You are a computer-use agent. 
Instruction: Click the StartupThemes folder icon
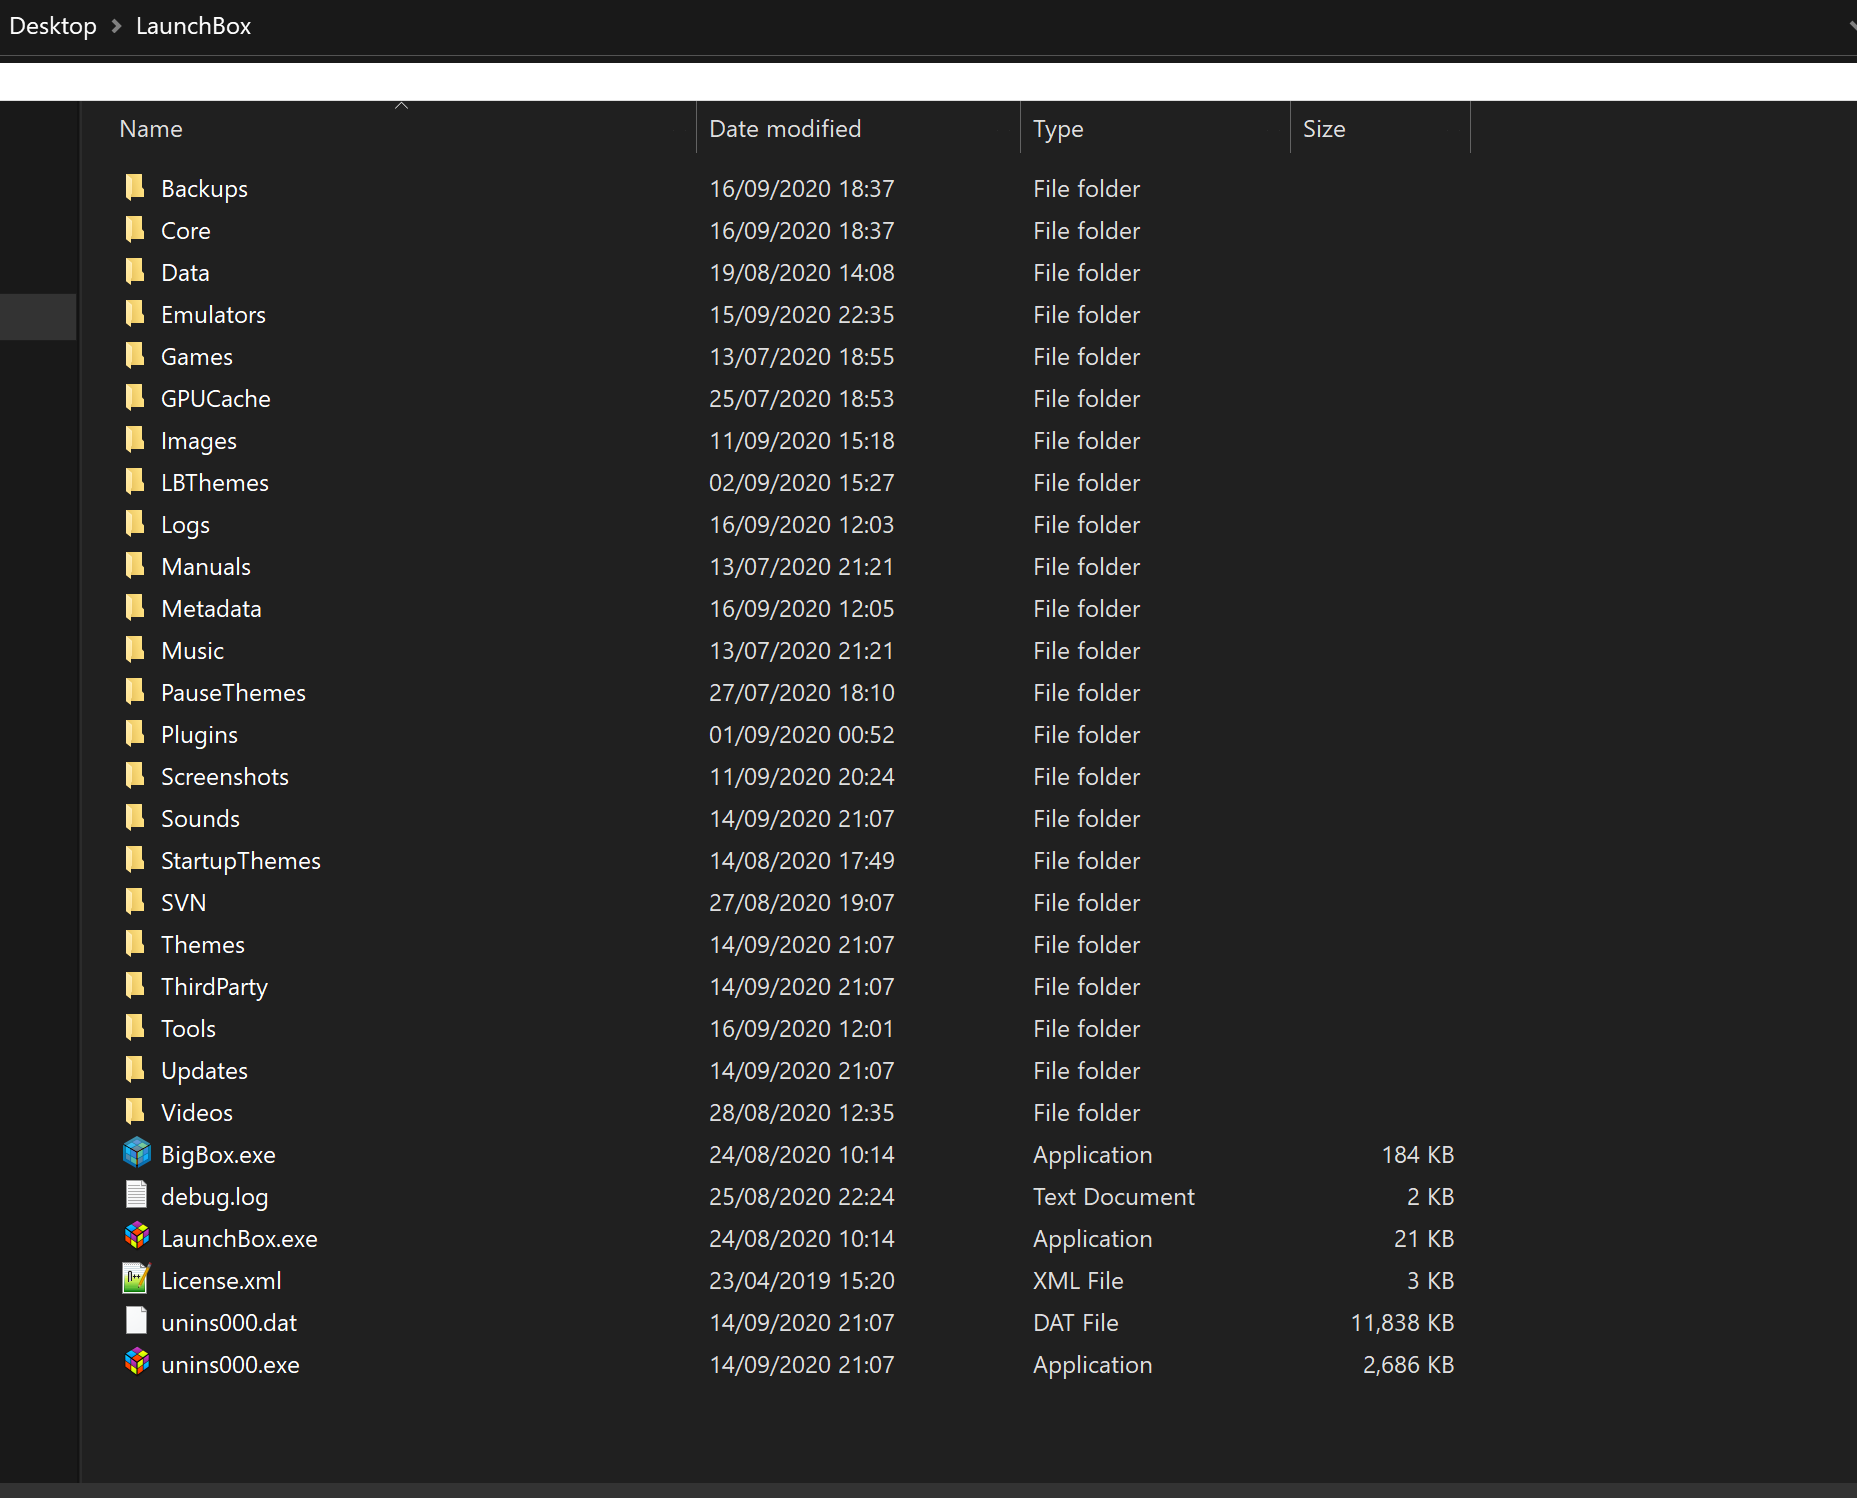click(135, 859)
